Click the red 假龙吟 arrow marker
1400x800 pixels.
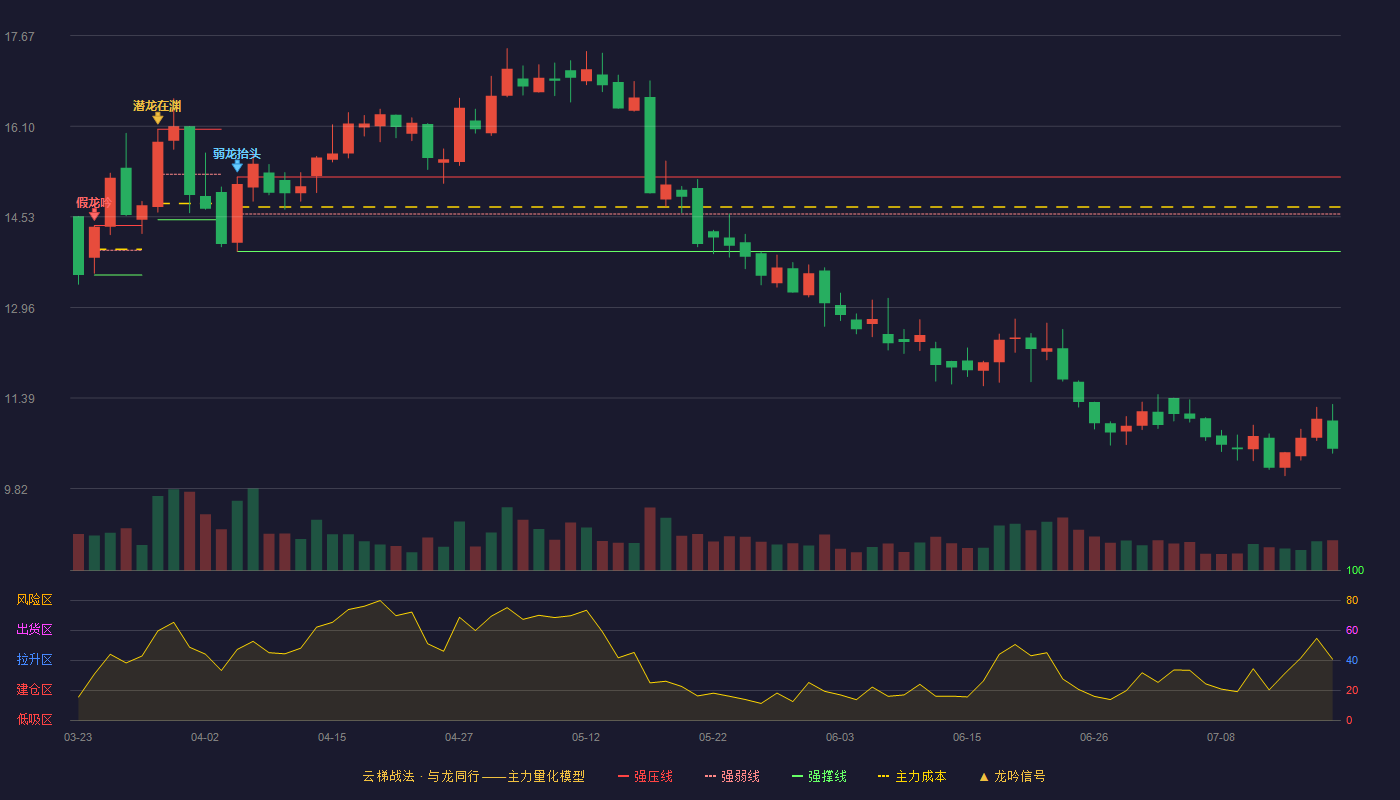click(94, 214)
